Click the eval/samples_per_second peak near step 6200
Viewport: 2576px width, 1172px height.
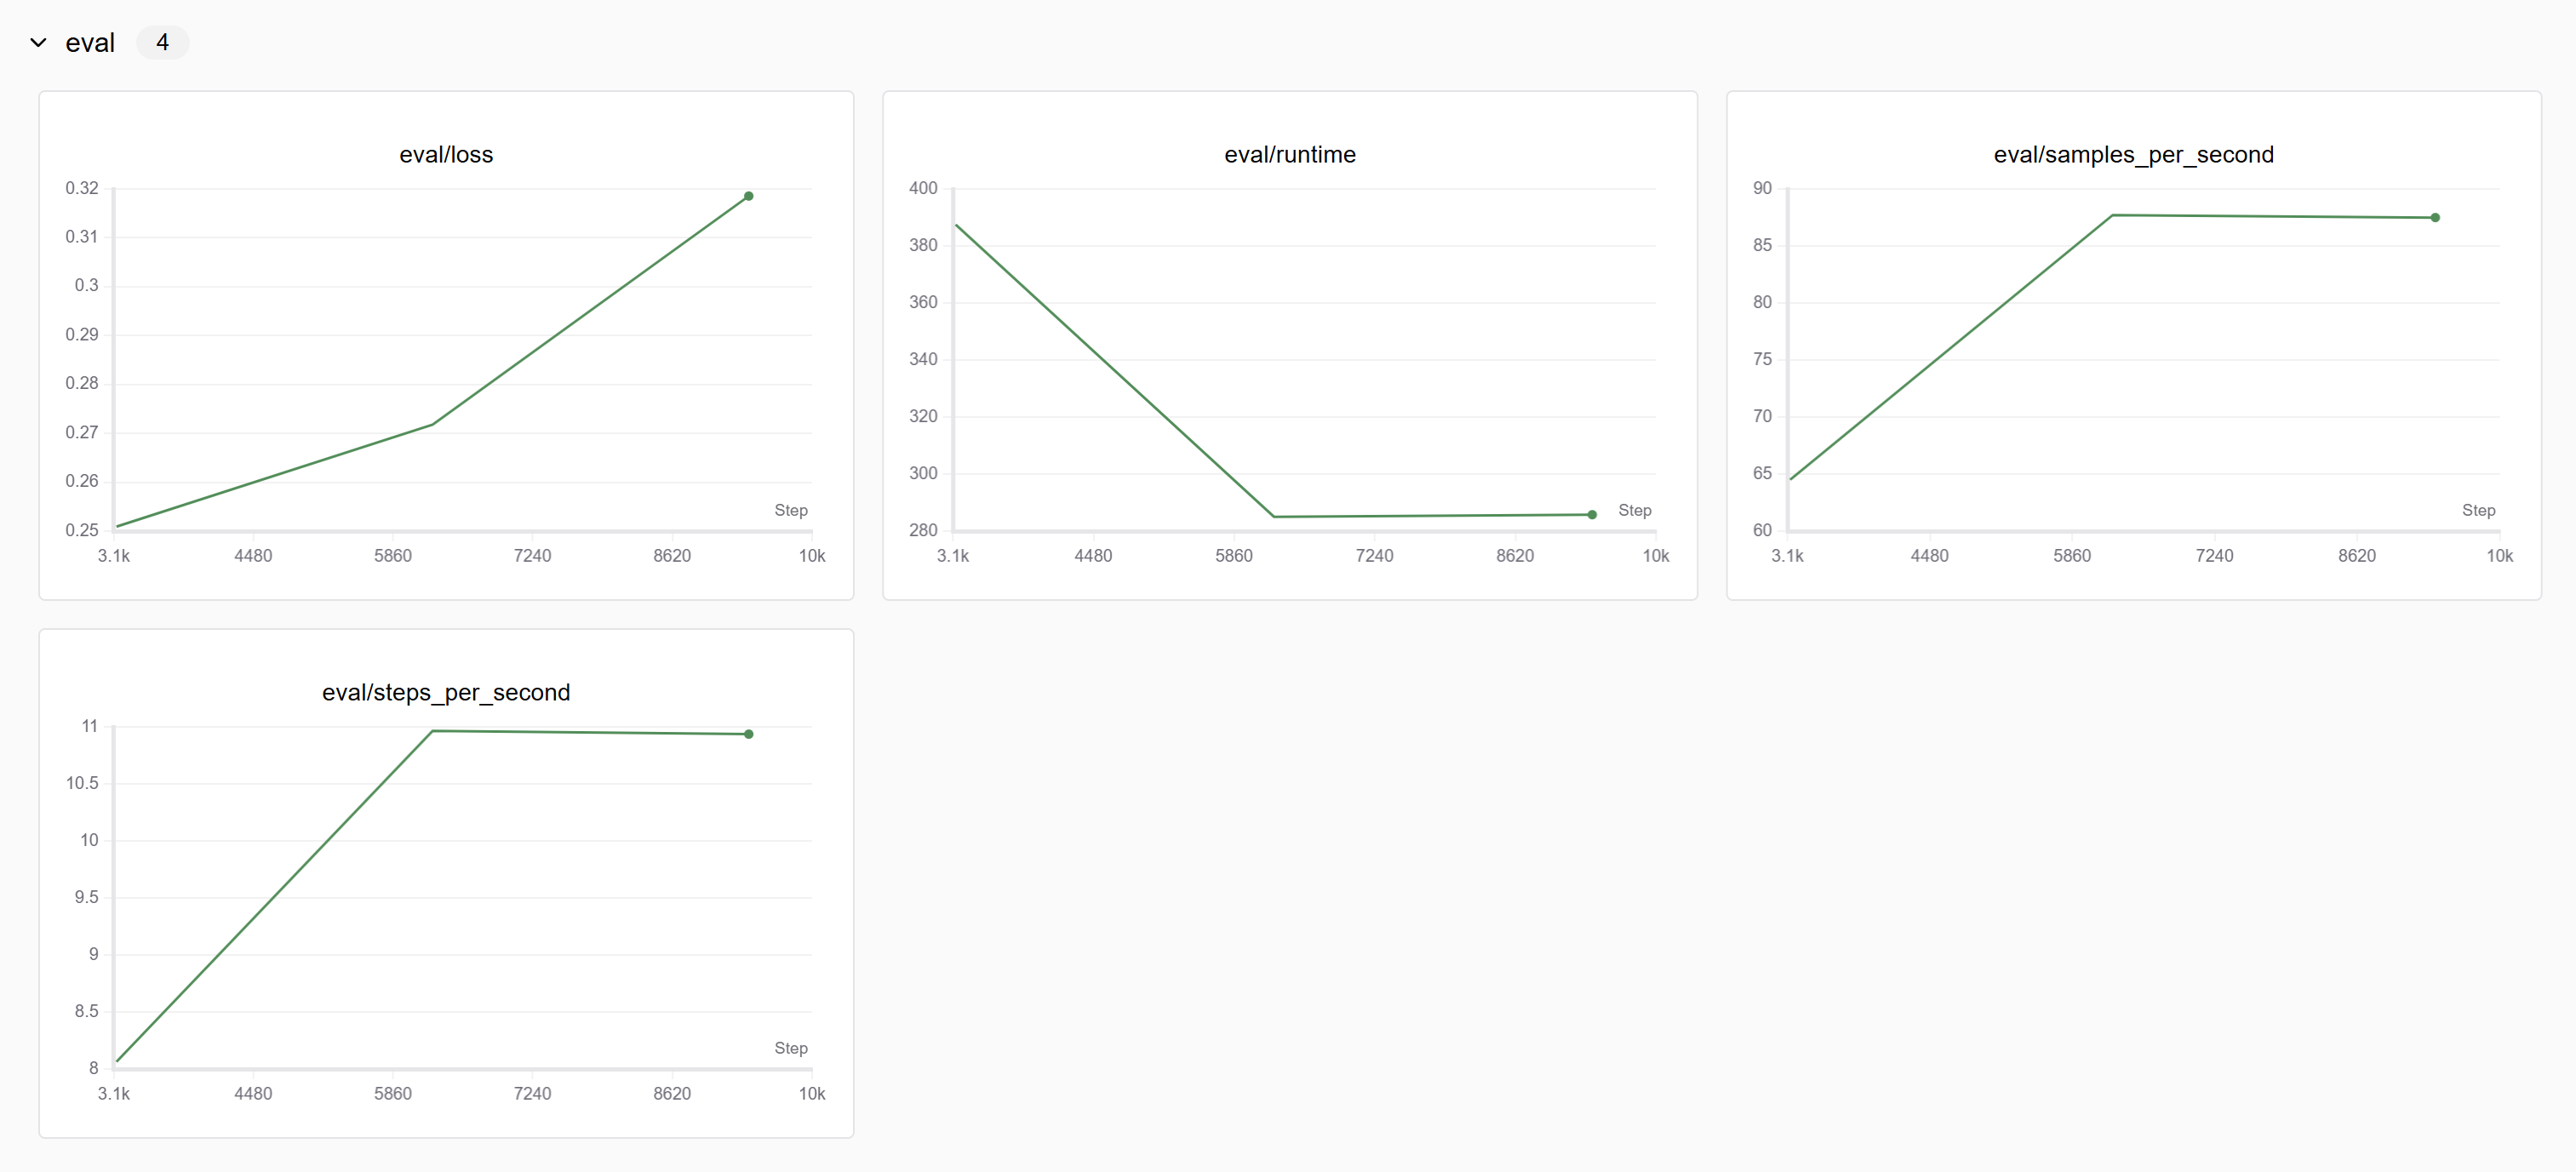click(2112, 215)
